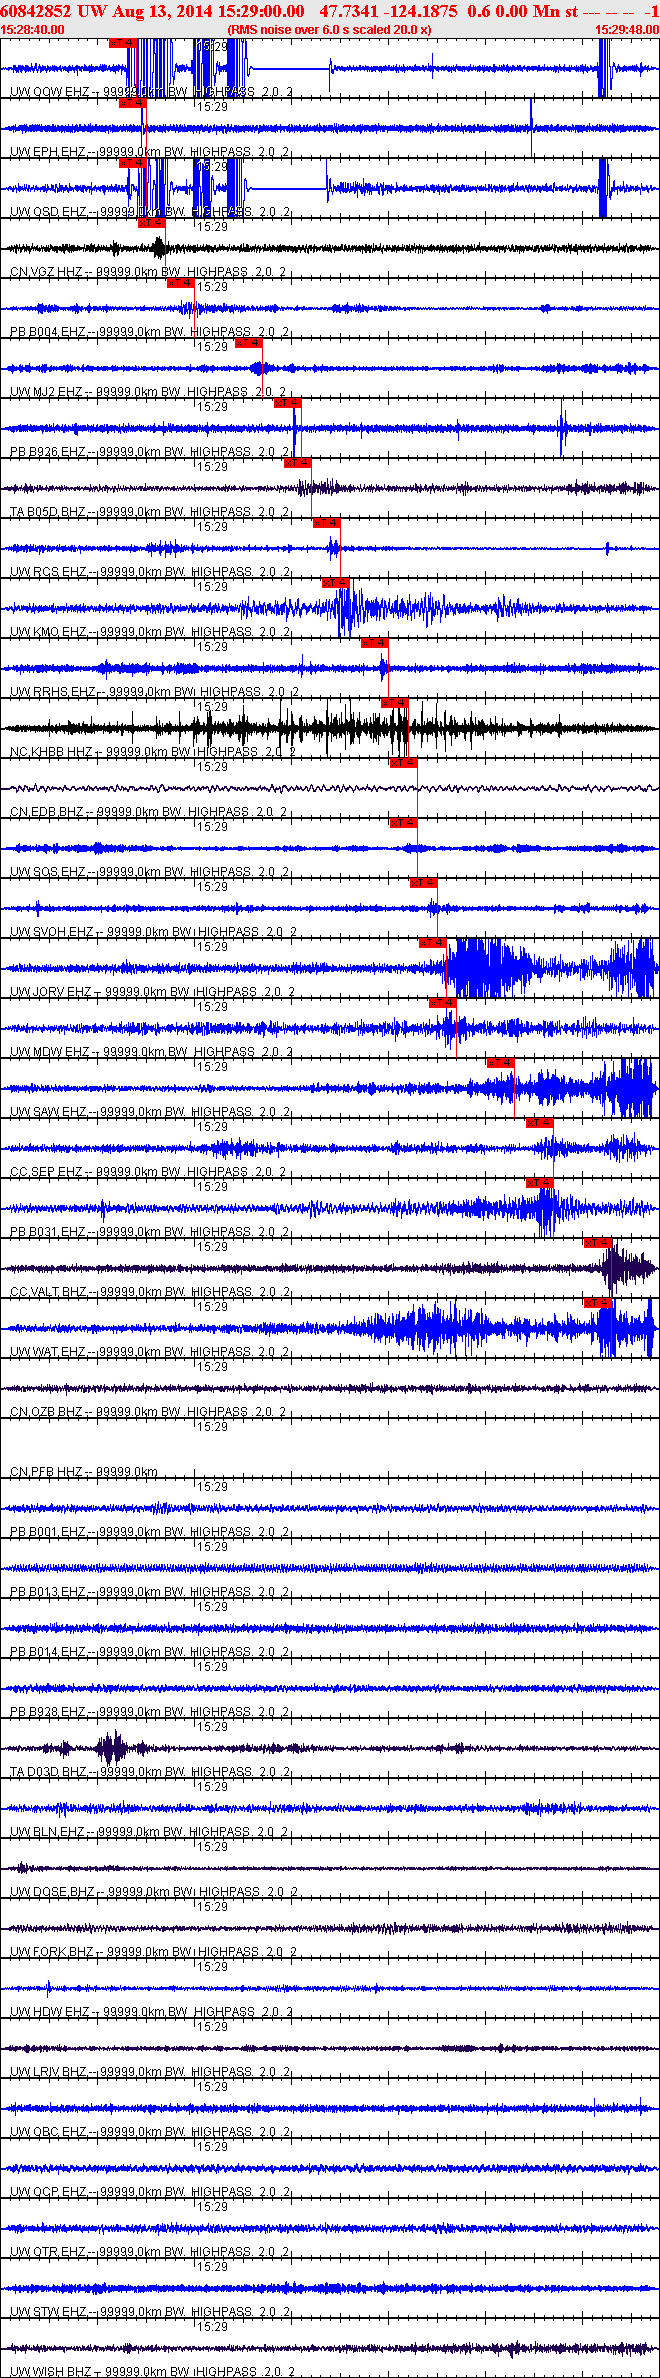Click the red pick flag on UW.JORV trace
The height and width of the screenshot is (2378, 660).
click(x=433, y=942)
